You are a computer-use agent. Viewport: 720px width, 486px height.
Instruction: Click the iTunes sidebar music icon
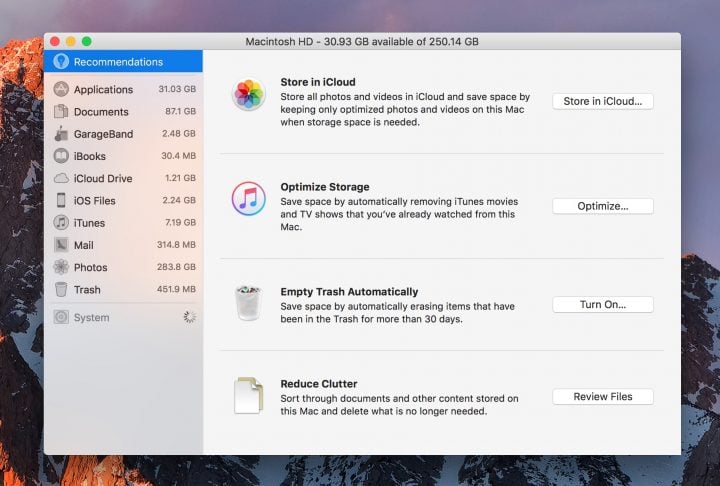pos(61,222)
